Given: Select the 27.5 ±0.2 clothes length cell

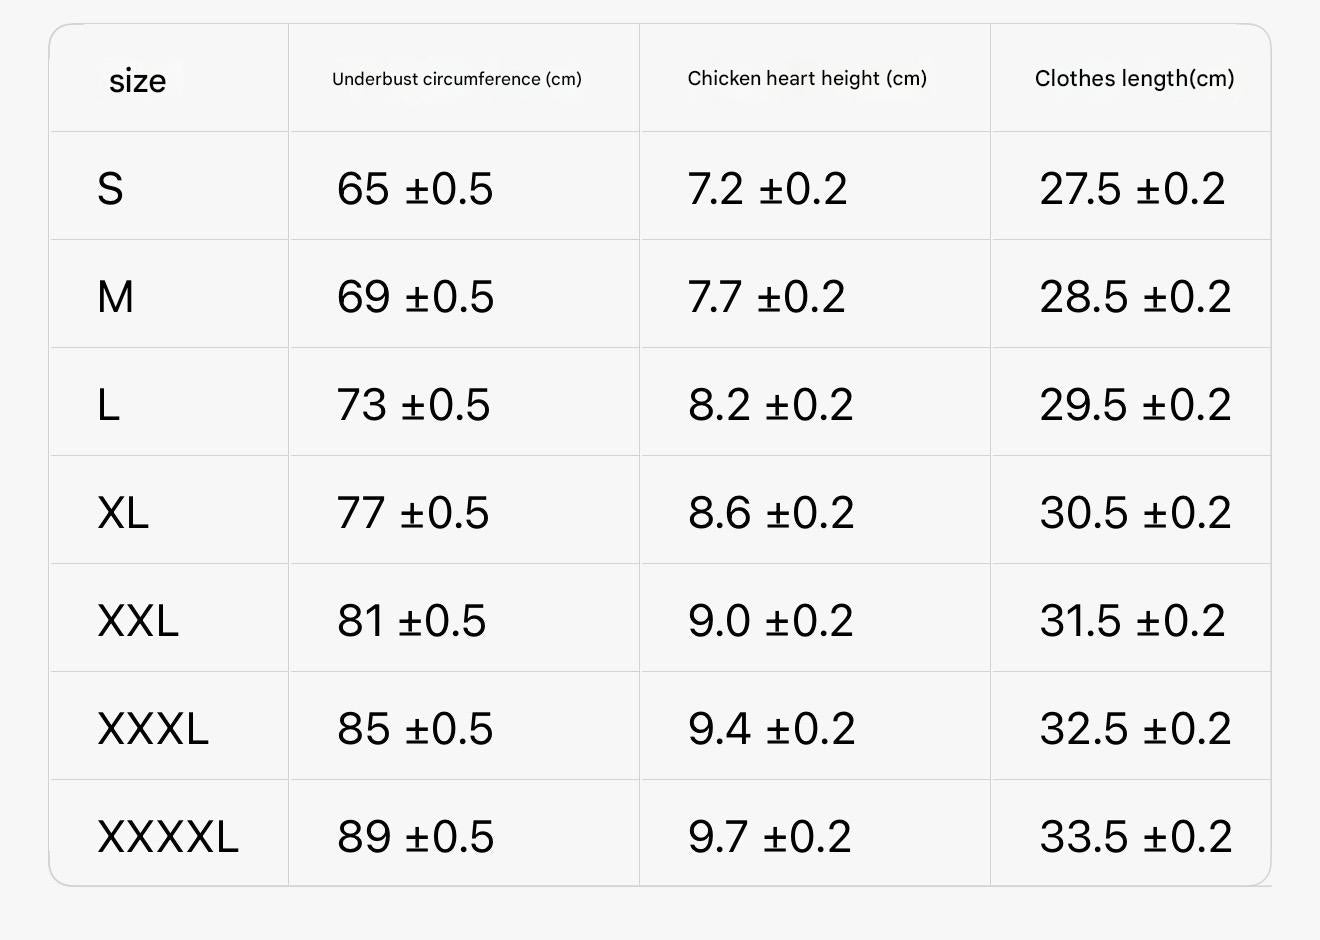Looking at the screenshot, I should point(1132,189).
